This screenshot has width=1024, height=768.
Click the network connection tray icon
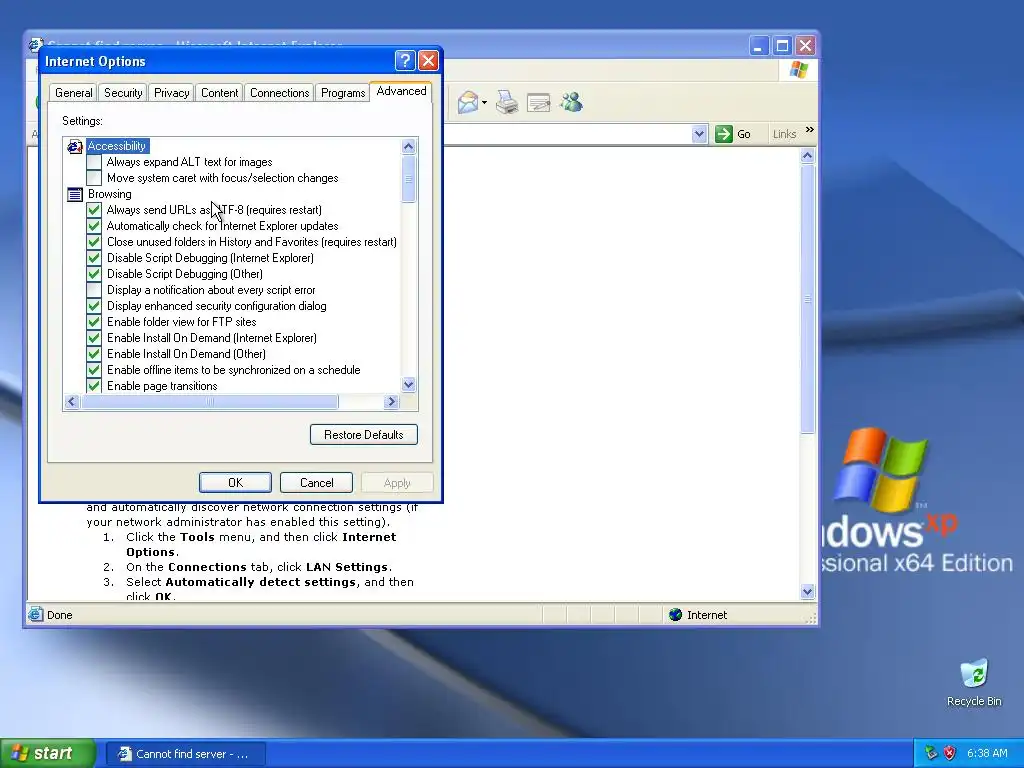point(931,753)
